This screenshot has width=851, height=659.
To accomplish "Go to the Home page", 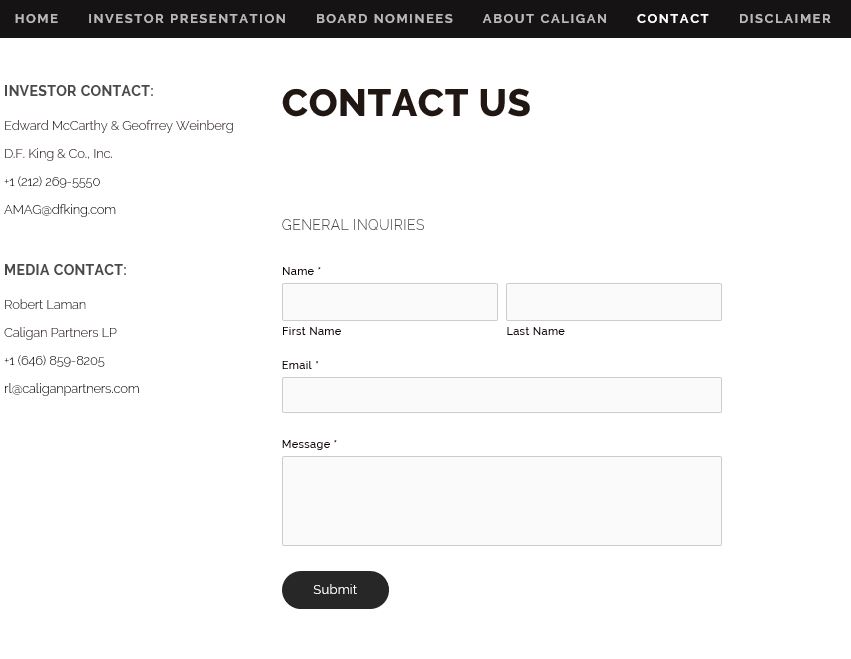I will (37, 19).
